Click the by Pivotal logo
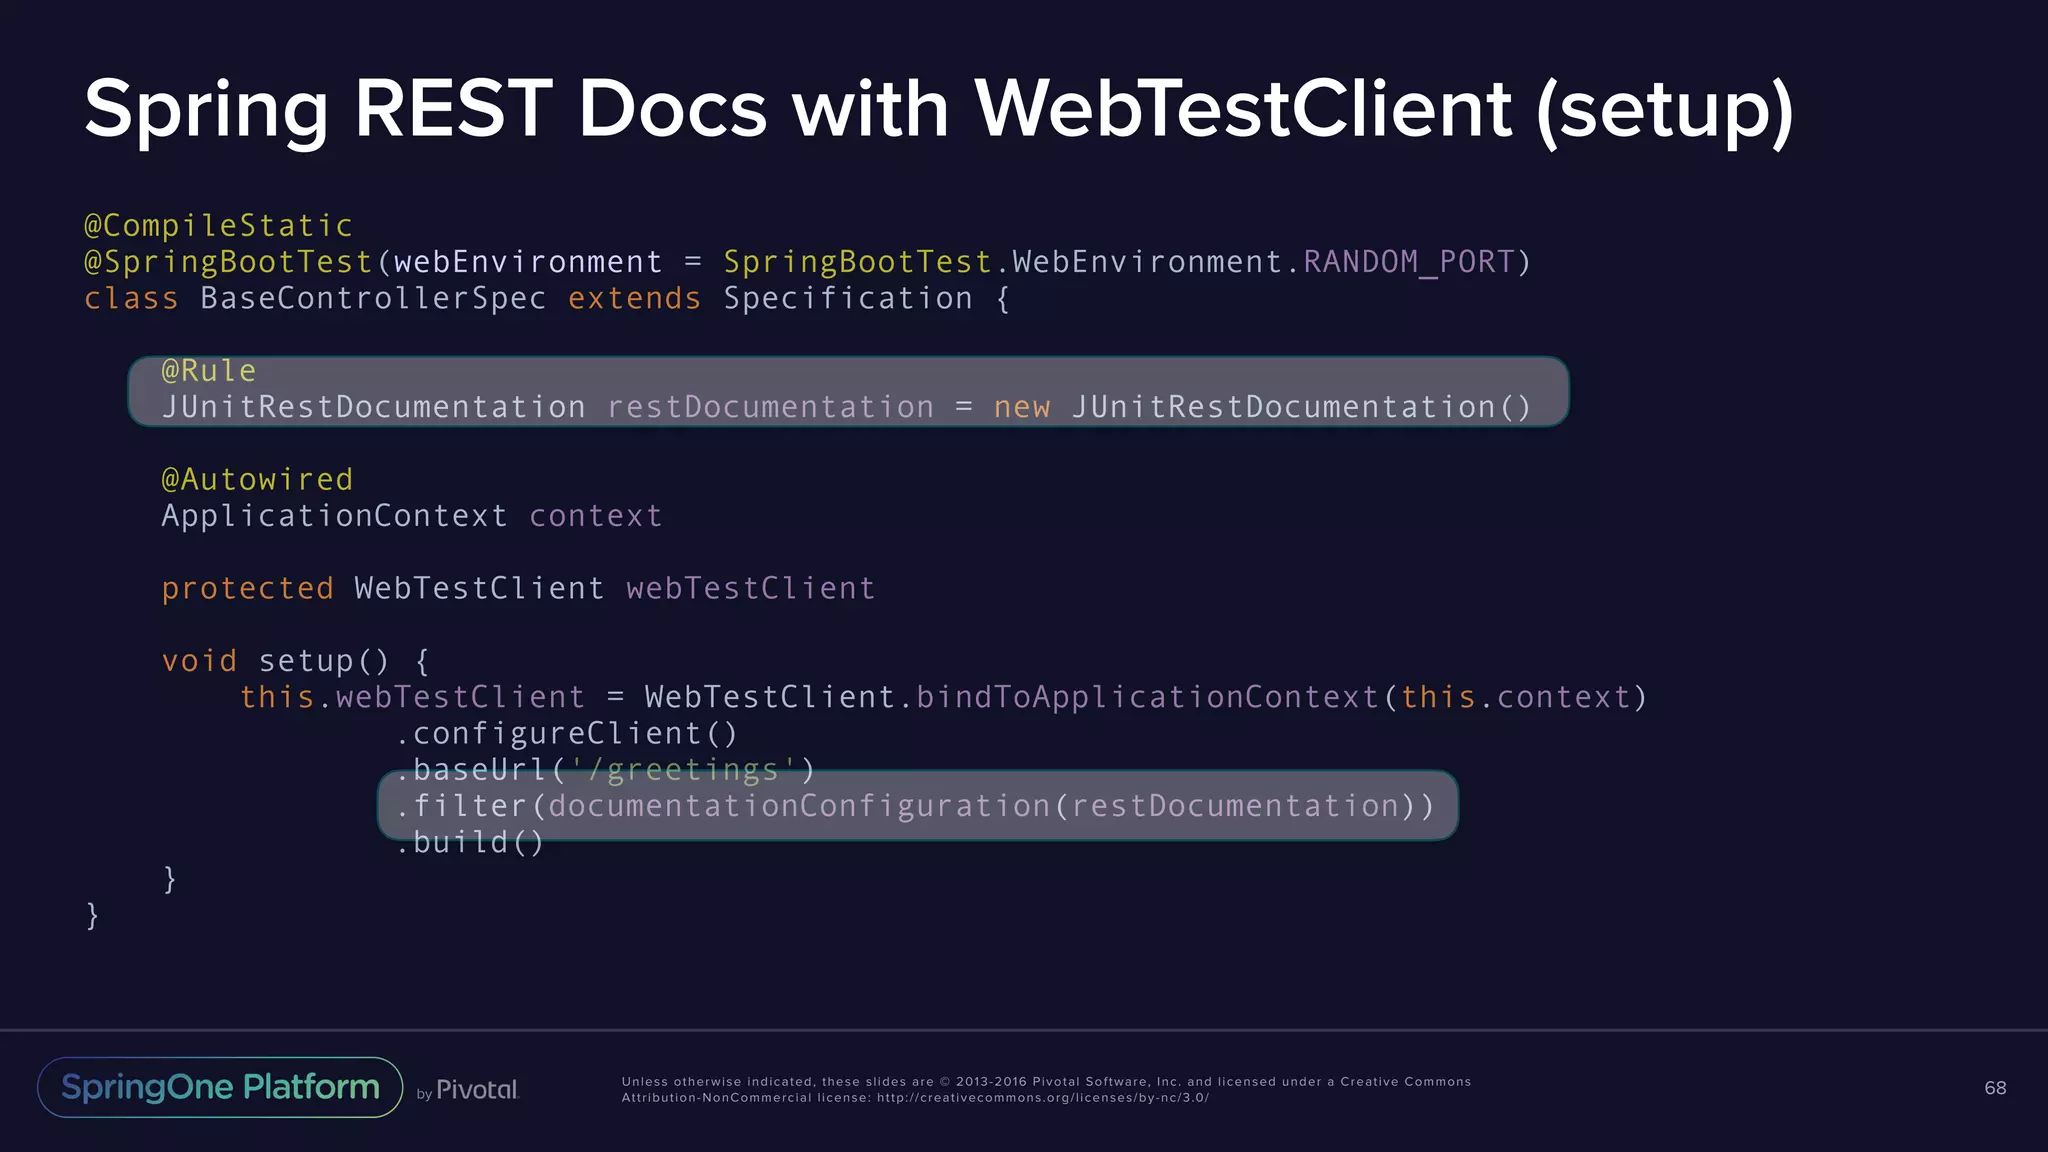This screenshot has height=1152, width=2048. tap(468, 1090)
